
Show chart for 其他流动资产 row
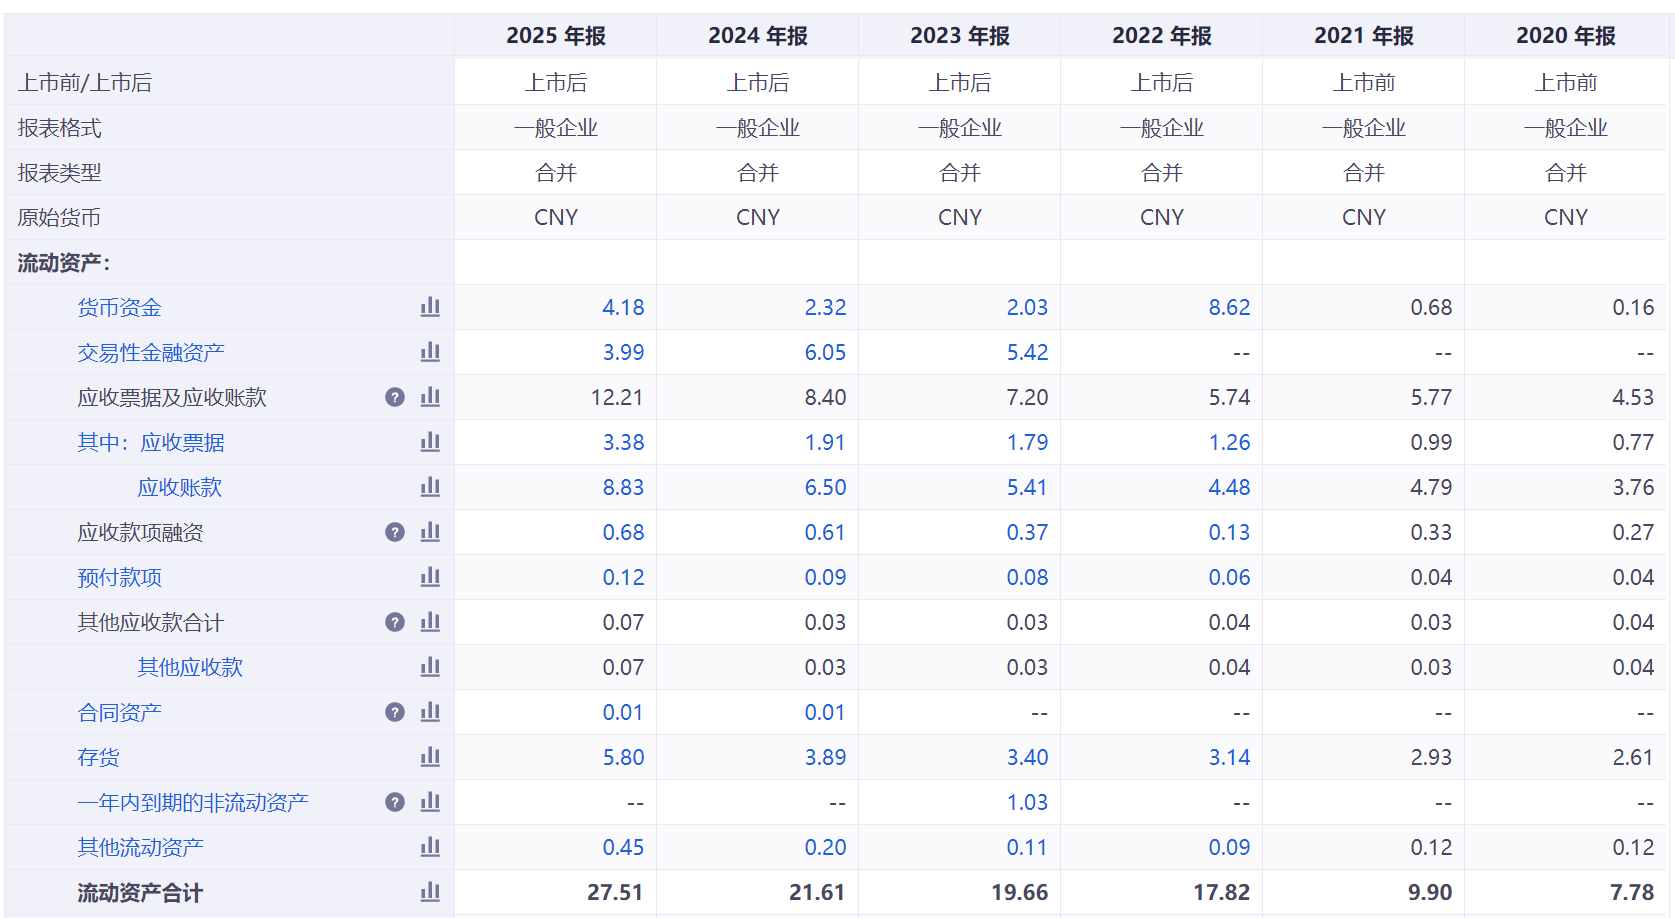430,847
